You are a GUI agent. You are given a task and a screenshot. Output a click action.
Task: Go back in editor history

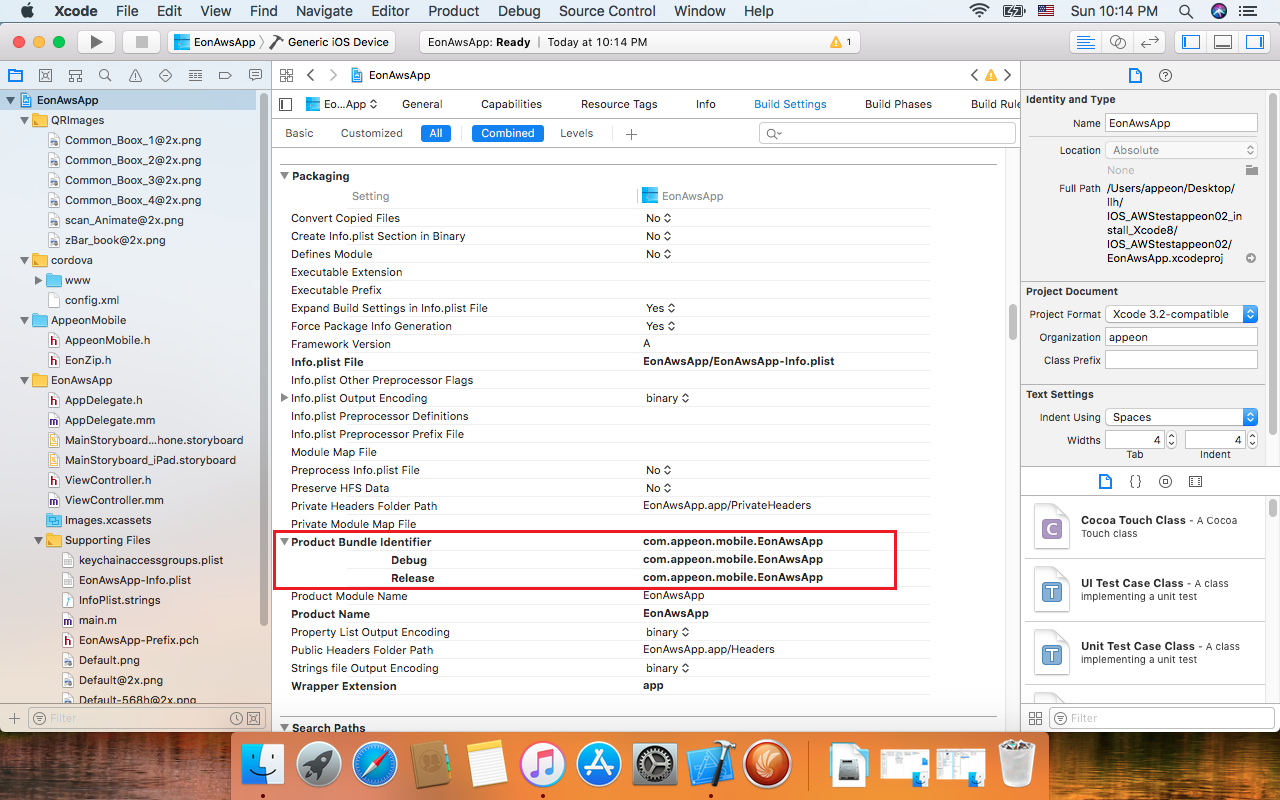[x=311, y=75]
